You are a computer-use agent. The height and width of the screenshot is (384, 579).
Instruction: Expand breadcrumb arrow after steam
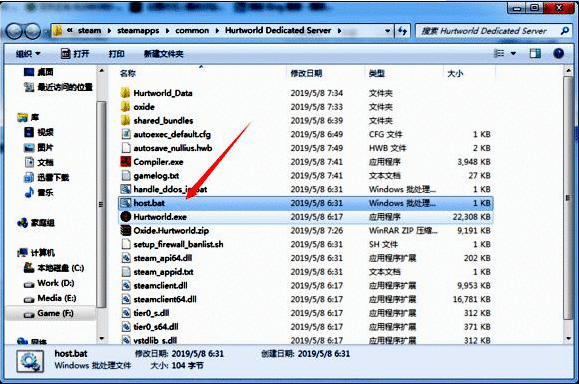pyautogui.click(x=109, y=31)
